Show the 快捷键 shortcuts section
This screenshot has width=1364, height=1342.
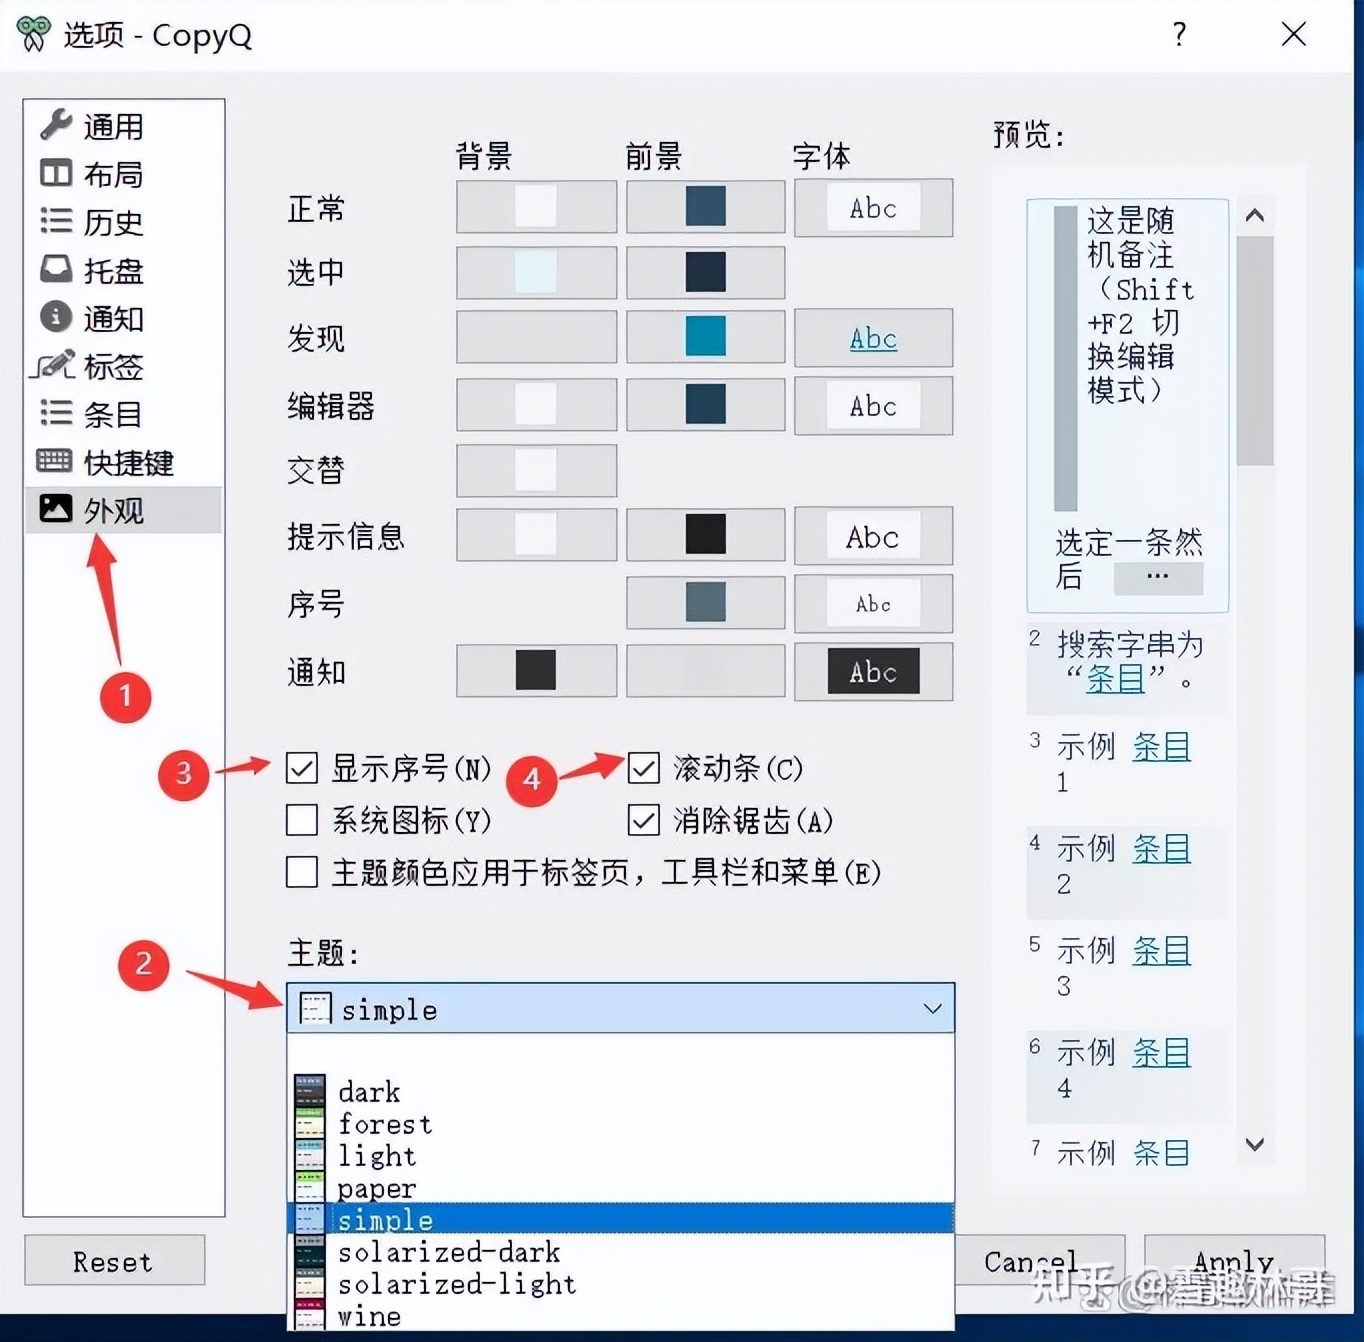123,462
